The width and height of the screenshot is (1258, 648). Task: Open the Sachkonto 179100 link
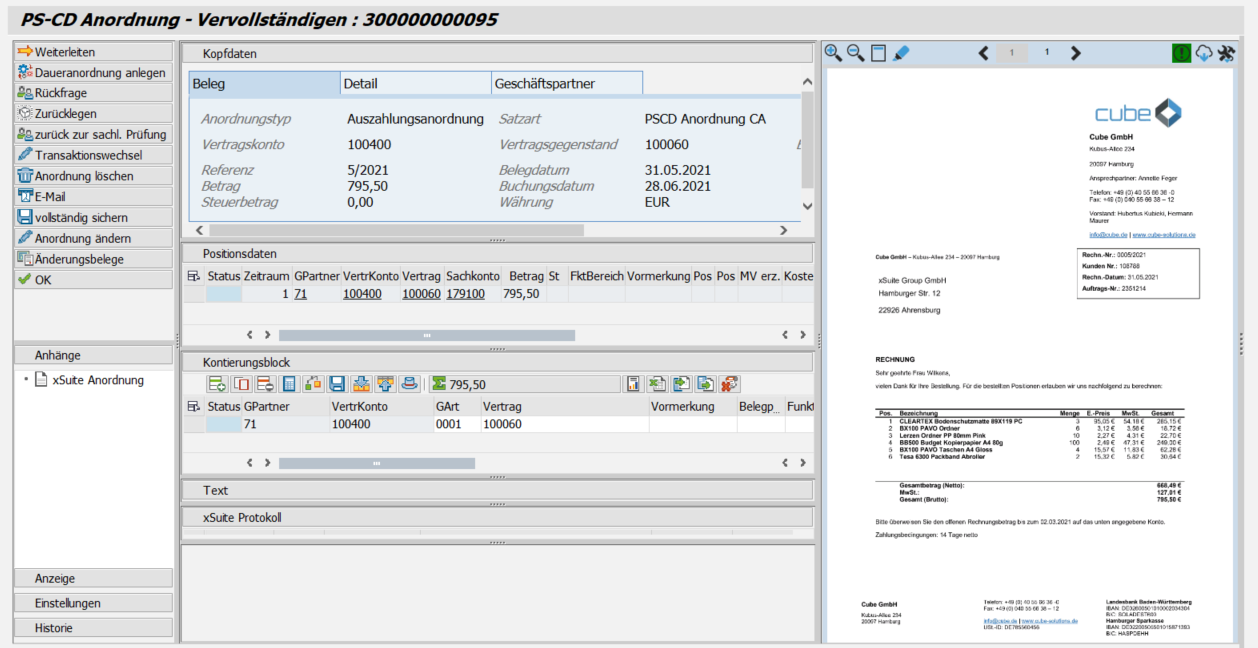click(465, 294)
